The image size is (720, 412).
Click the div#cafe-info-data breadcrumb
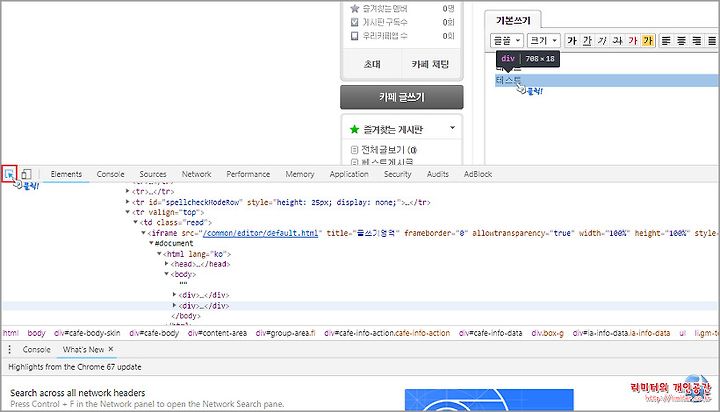pyautogui.click(x=490, y=333)
